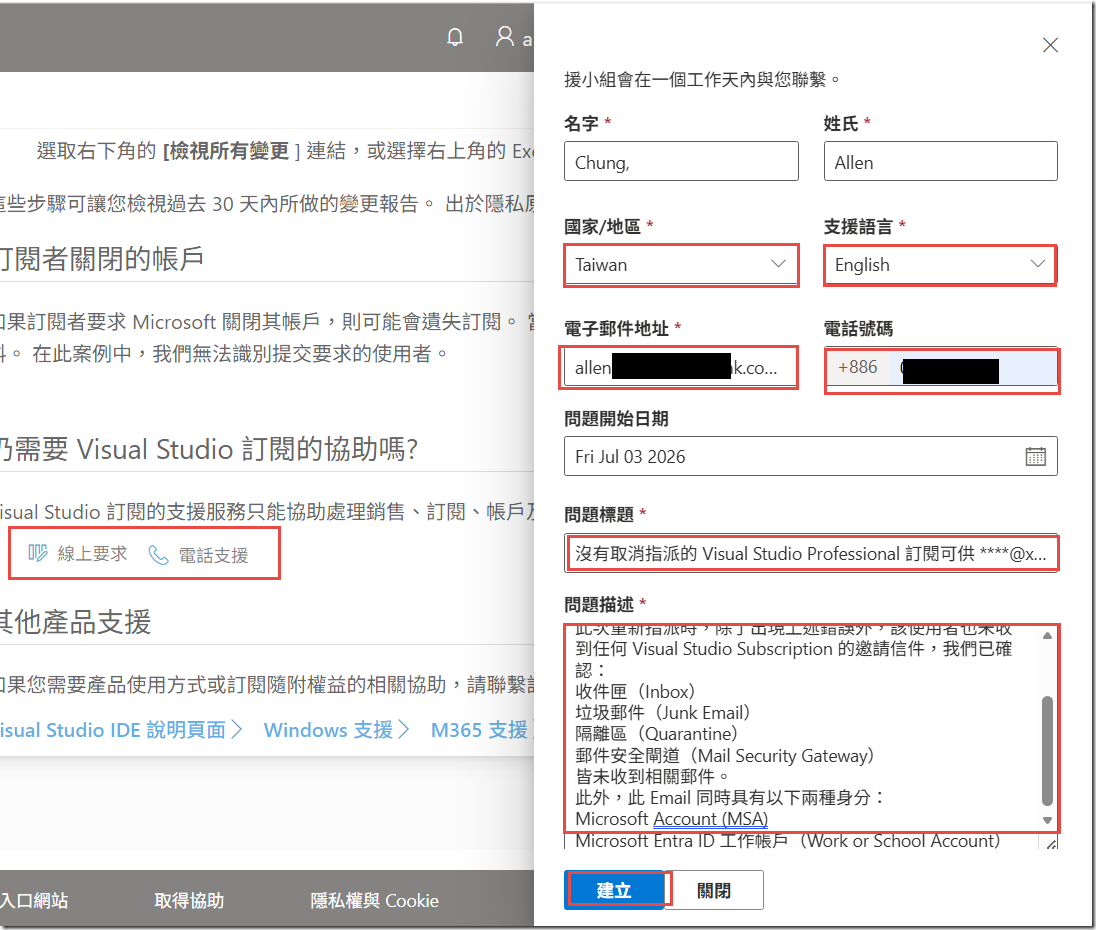This screenshot has width=1096, height=930.
Task: Click the 線上要求 chat icon
Action: 38,553
